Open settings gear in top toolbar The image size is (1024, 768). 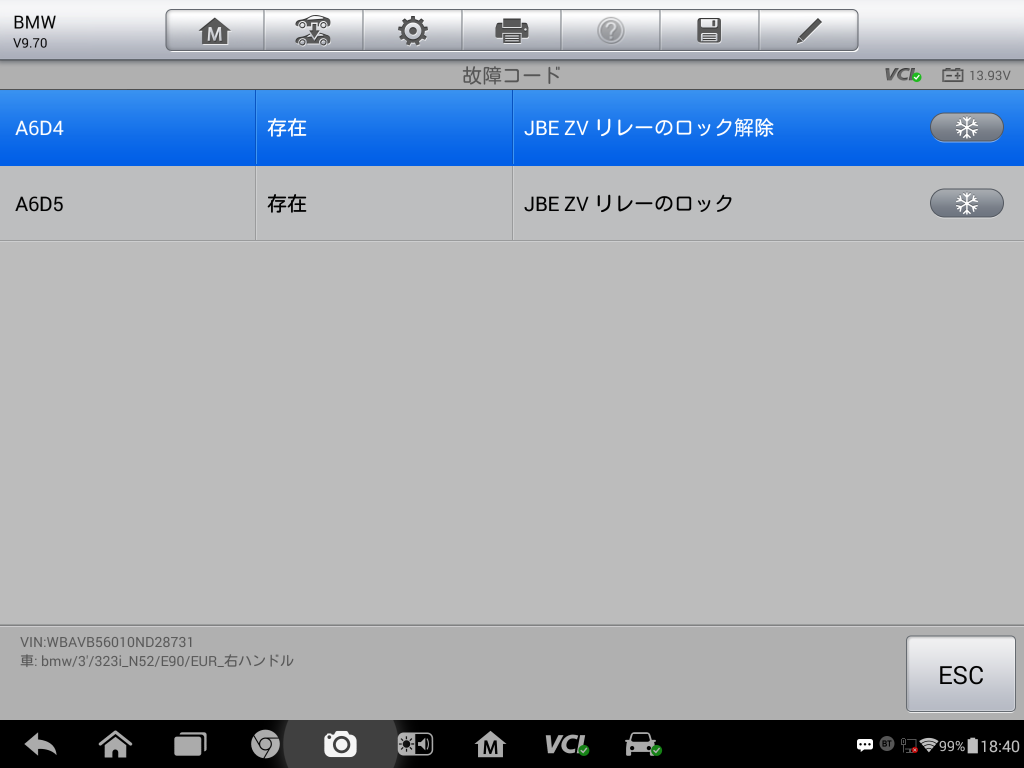pos(413,31)
